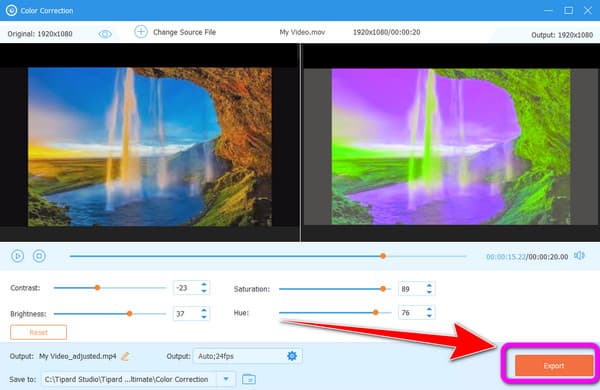Expand the Save to path dropdown arrow
Viewport: 600px width, 390px height.
[x=226, y=379]
